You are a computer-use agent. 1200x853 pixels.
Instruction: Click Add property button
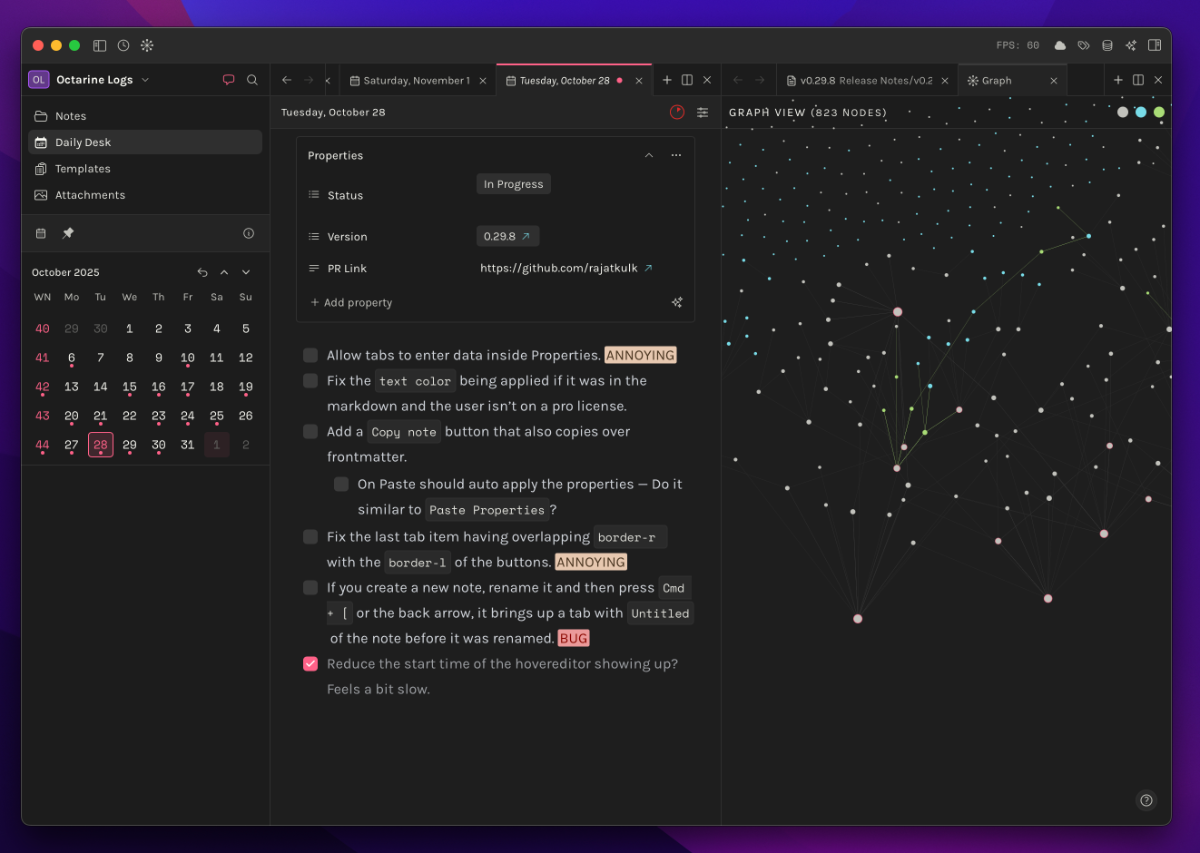pyautogui.click(x=351, y=302)
